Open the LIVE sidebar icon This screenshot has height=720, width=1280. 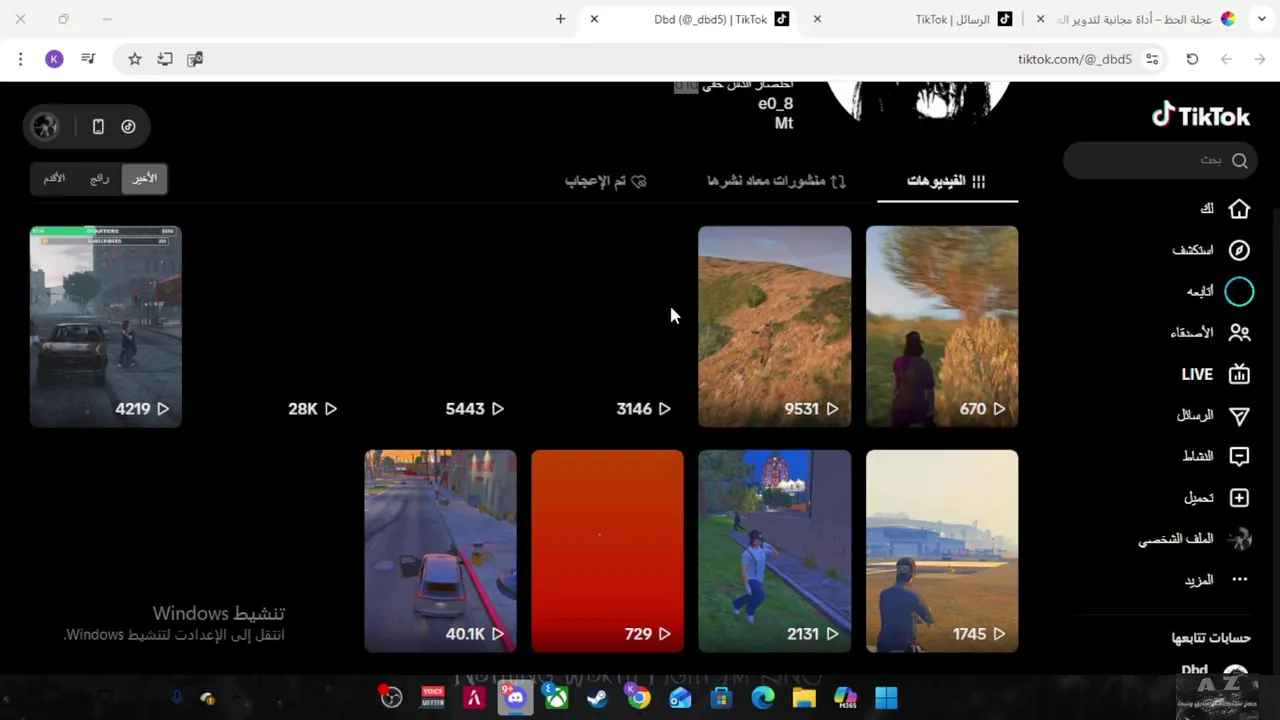click(x=1239, y=374)
